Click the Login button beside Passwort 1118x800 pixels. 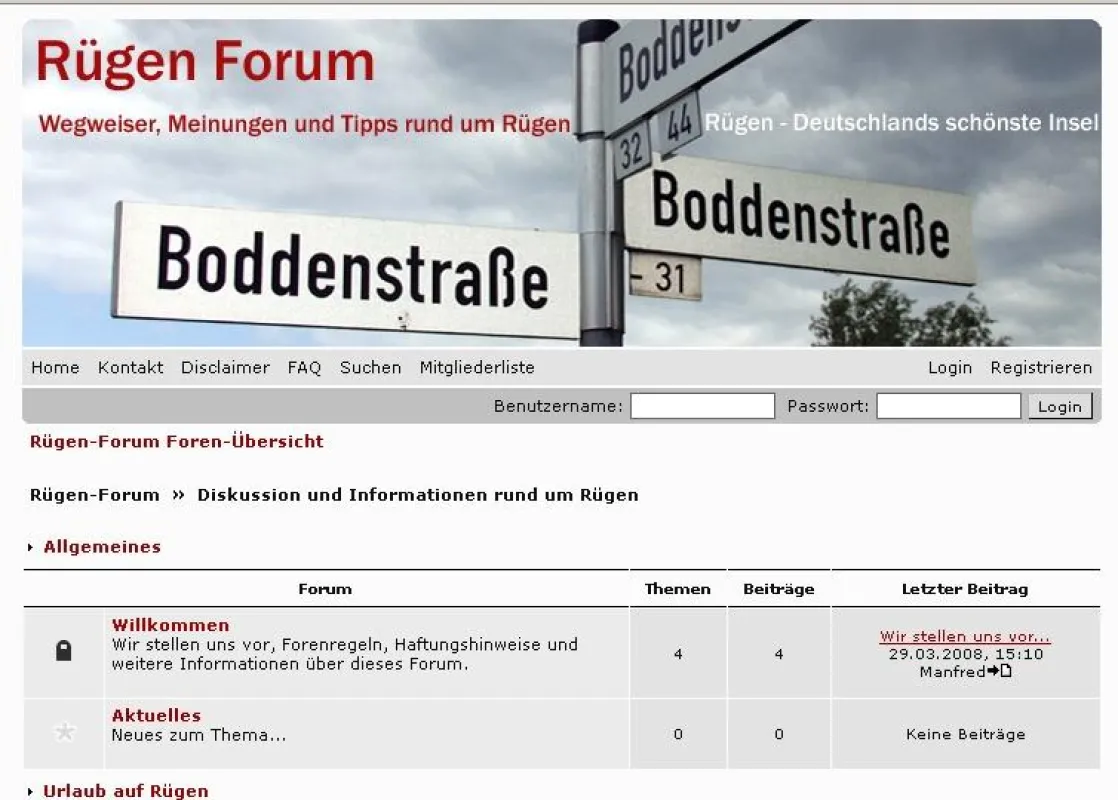click(1060, 406)
